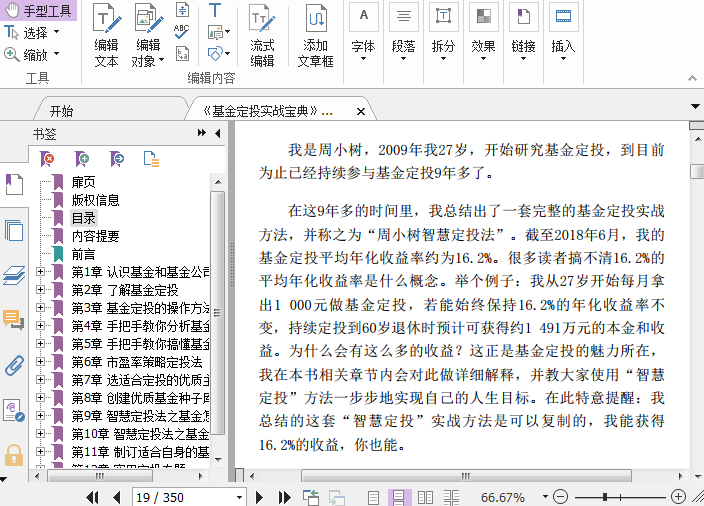Image resolution: width=704 pixels, height=506 pixels.
Task: Switch to two-page facing view
Action: coord(425,497)
